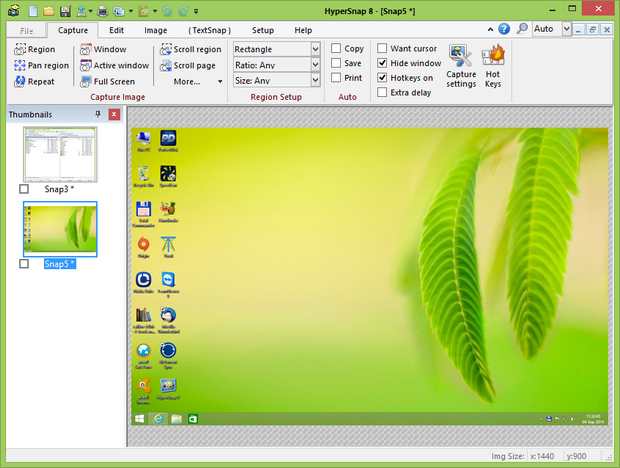Viewport: 620px width, 468px height.
Task: Switch to the (TextSnap) tab
Action: [x=210, y=30]
